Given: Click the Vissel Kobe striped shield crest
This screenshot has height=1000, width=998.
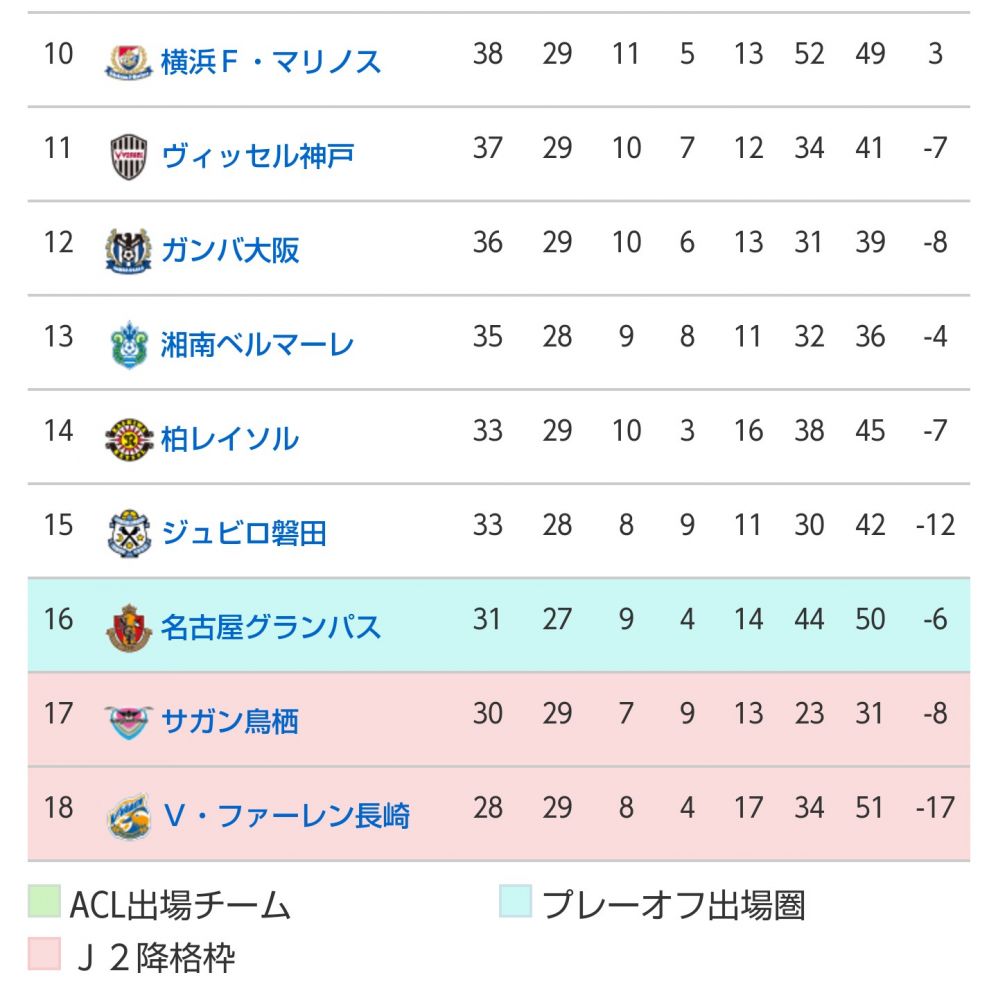Looking at the screenshot, I should 129,156.
